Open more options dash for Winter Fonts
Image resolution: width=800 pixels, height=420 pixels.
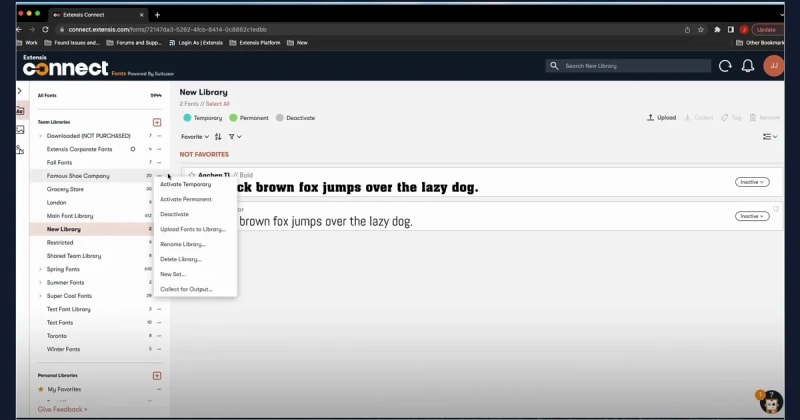(x=159, y=349)
